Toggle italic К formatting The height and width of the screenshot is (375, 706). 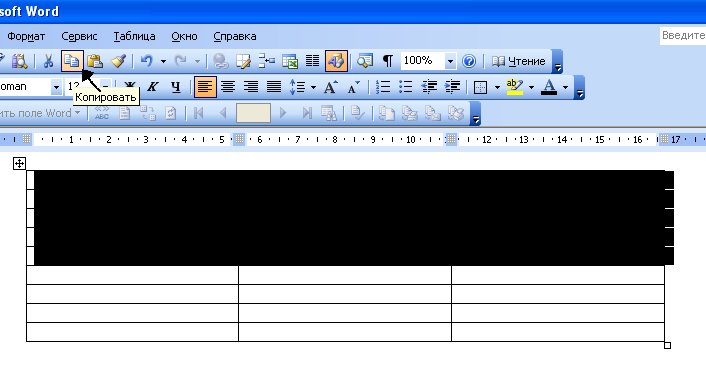[x=153, y=87]
